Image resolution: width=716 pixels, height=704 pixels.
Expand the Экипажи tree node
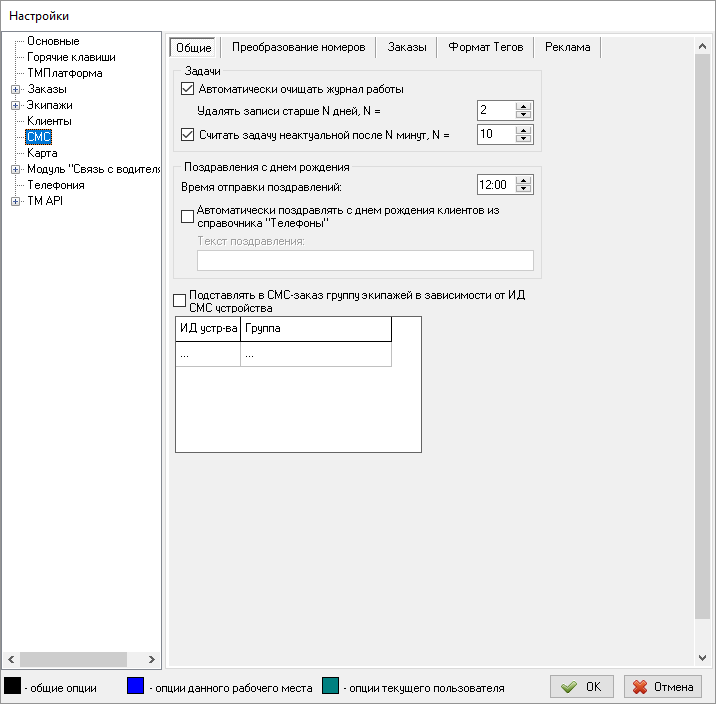pyautogui.click(x=15, y=105)
